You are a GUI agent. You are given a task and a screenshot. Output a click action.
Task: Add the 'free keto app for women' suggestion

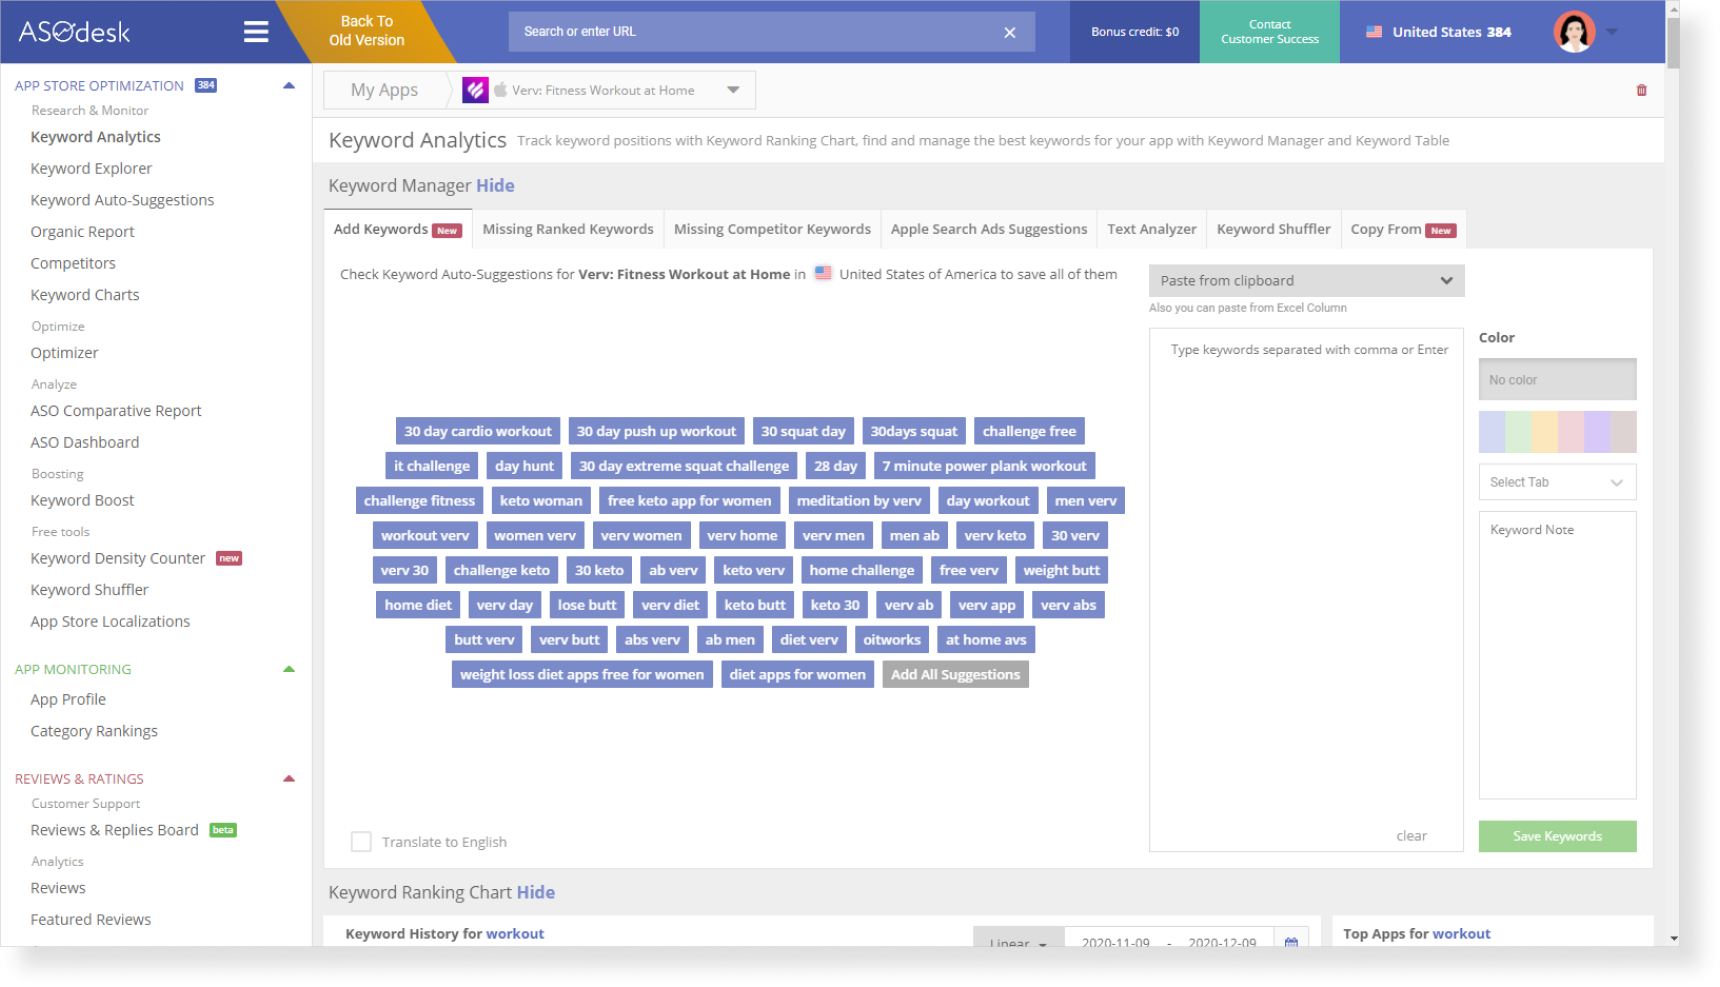[x=689, y=501]
